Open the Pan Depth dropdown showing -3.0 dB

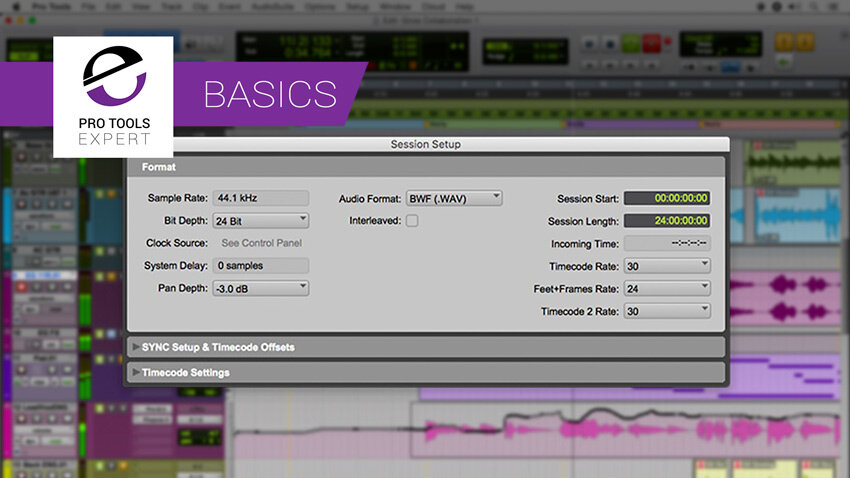[x=261, y=288]
